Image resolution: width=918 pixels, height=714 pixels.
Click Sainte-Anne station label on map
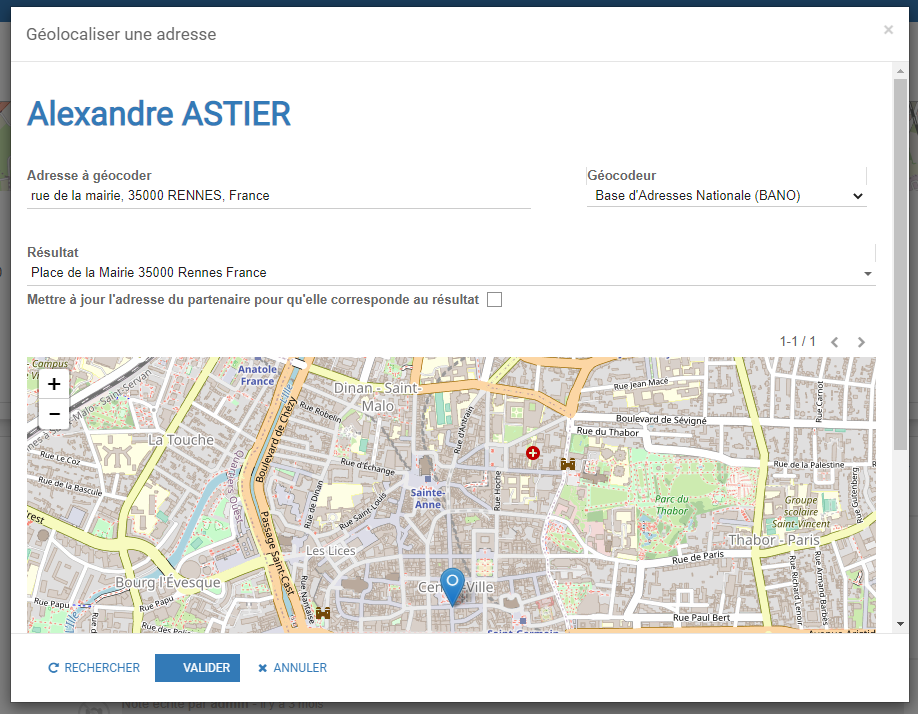click(427, 499)
